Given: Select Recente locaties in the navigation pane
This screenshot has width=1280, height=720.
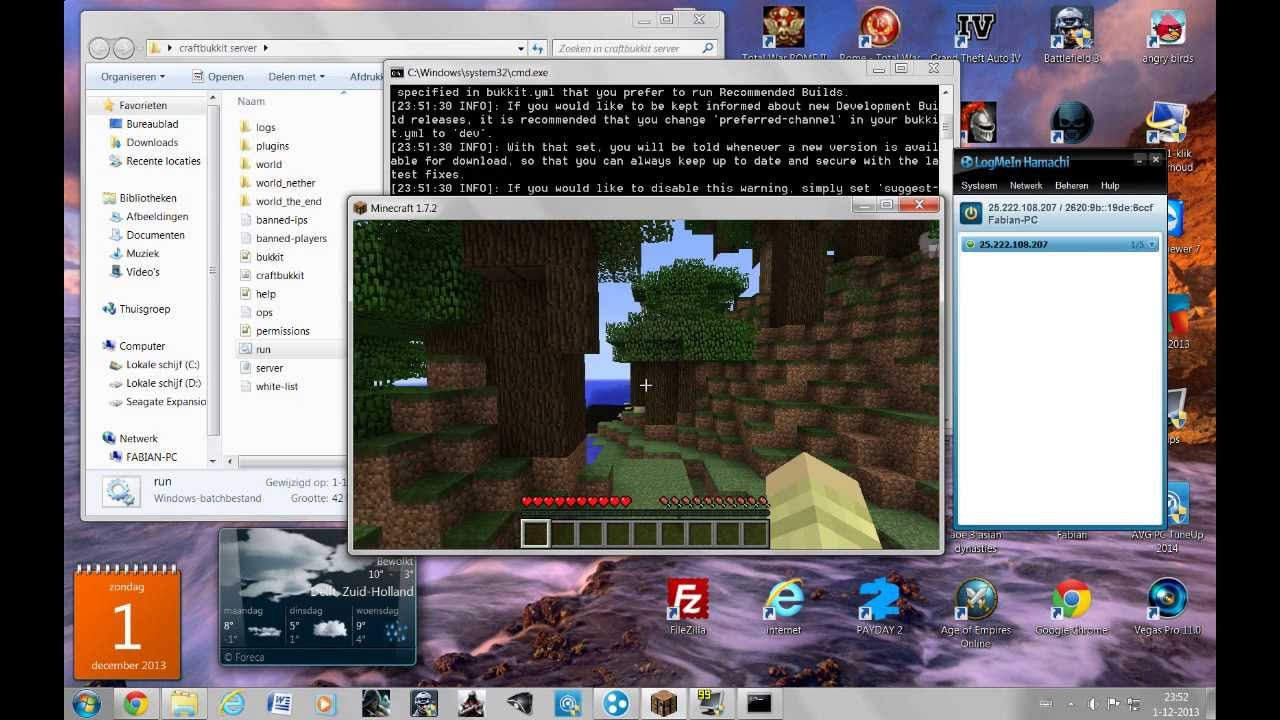Looking at the screenshot, I should pyautogui.click(x=163, y=161).
